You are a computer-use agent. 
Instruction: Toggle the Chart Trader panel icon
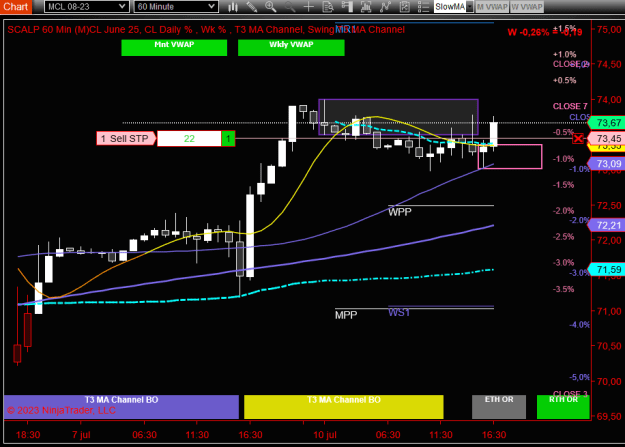(x=347, y=7)
